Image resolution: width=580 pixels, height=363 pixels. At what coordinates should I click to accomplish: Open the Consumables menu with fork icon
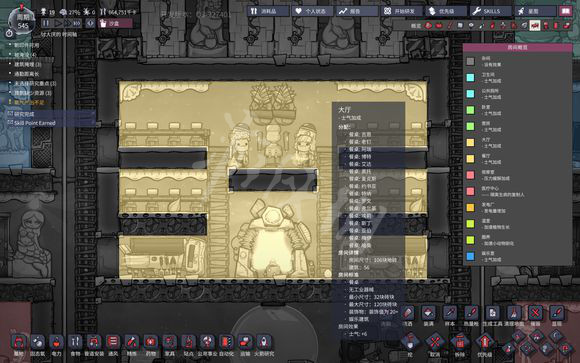click(268, 11)
